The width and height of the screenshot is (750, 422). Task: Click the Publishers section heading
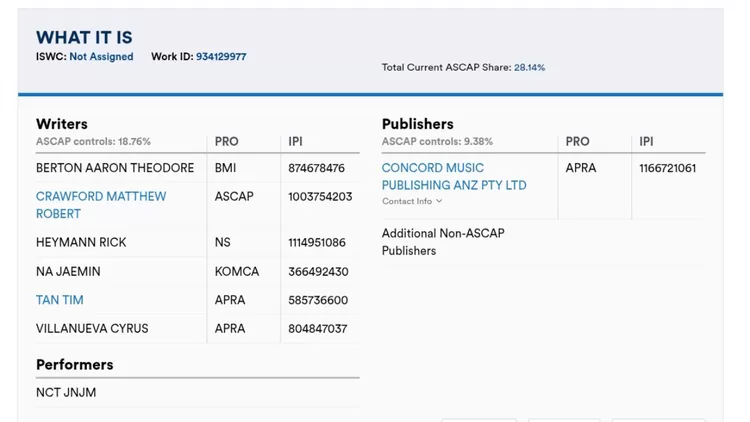418,124
